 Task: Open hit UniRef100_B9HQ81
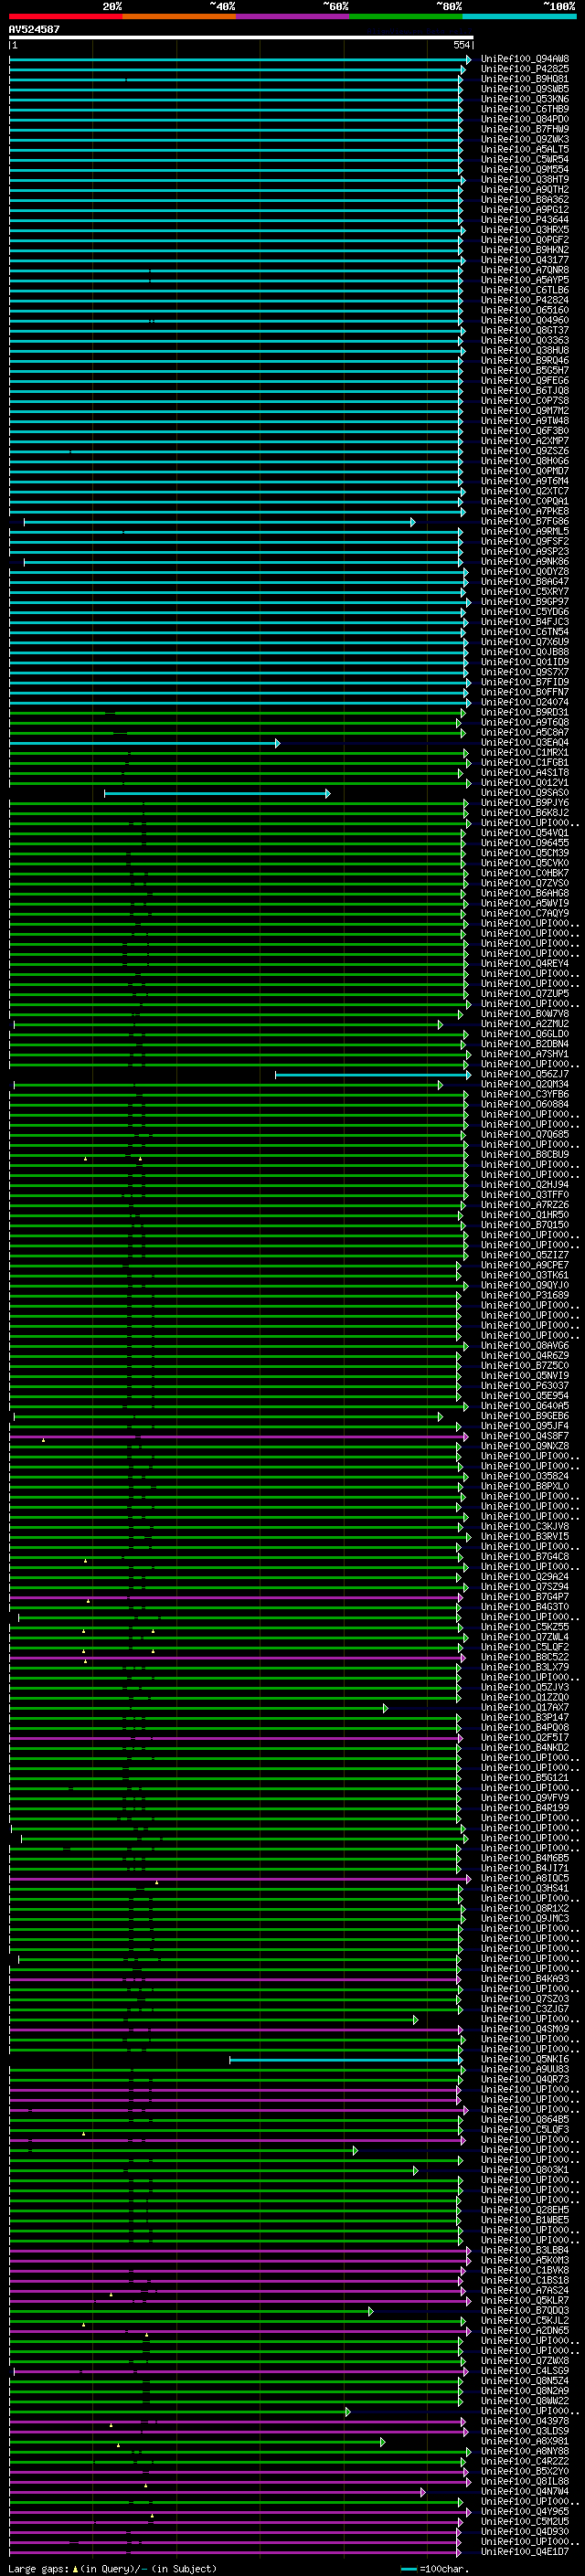pos(525,79)
